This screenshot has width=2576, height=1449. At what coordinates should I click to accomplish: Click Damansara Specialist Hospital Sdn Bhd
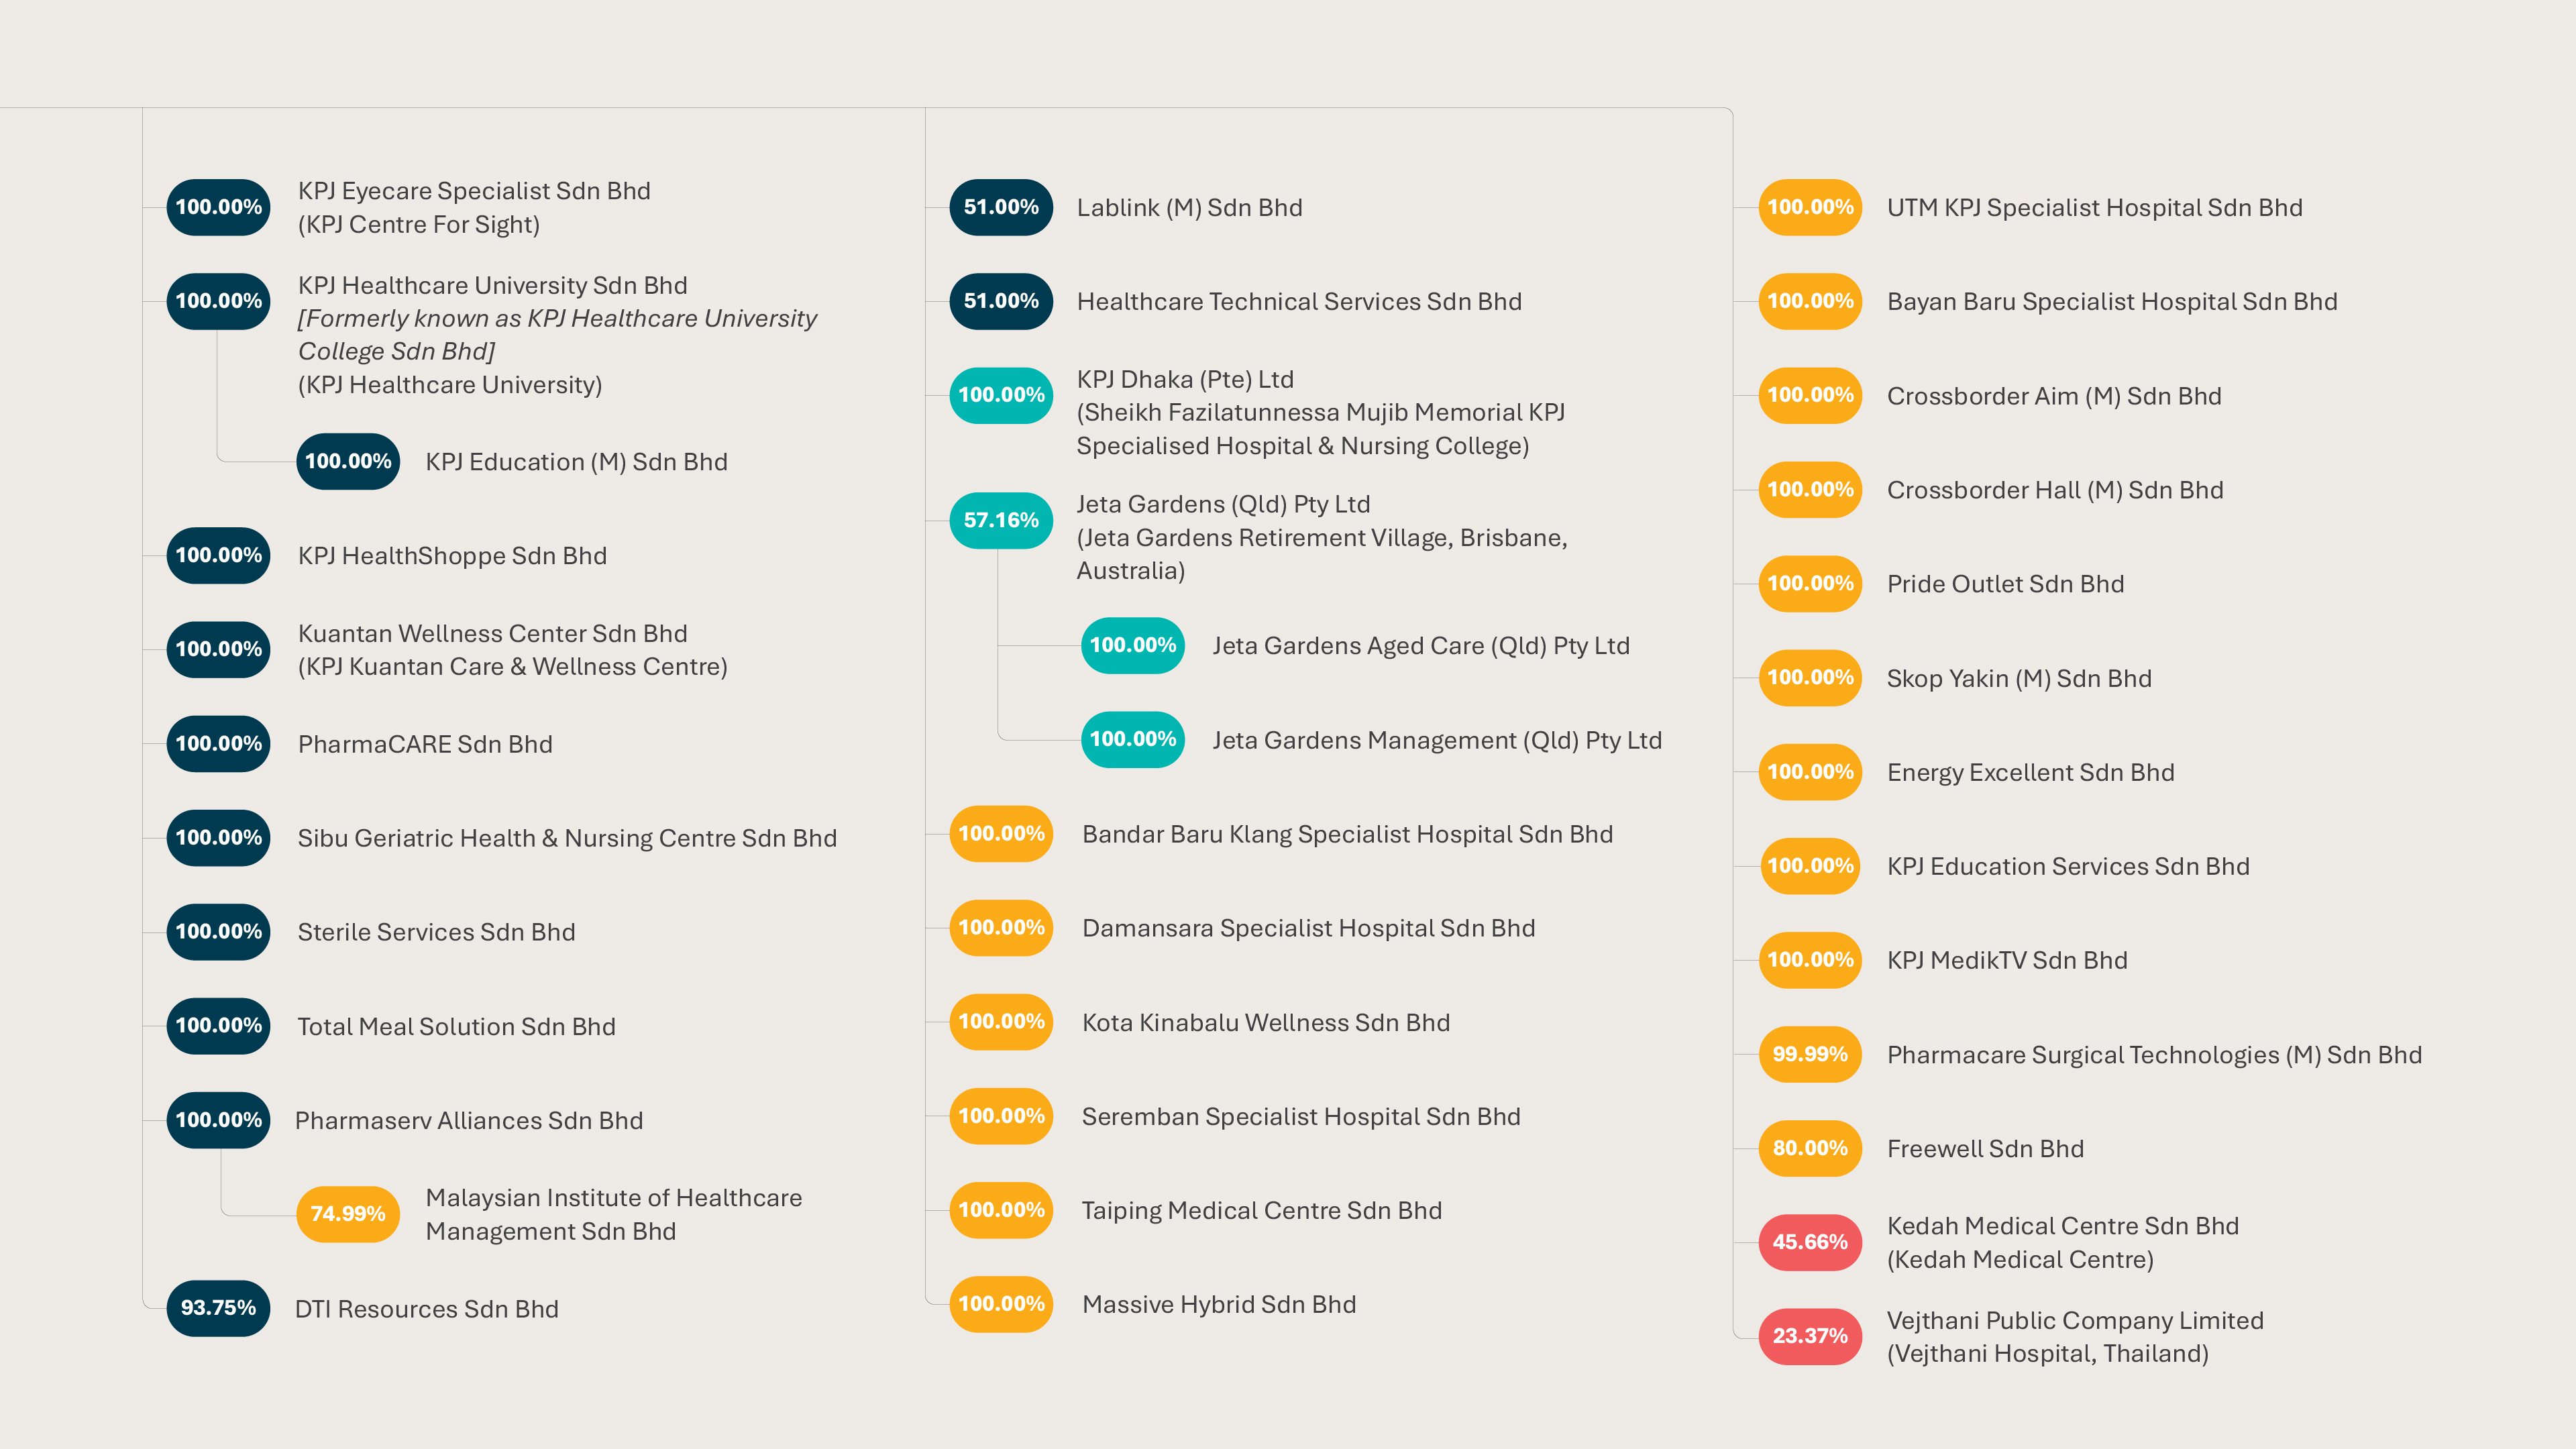(1308, 928)
